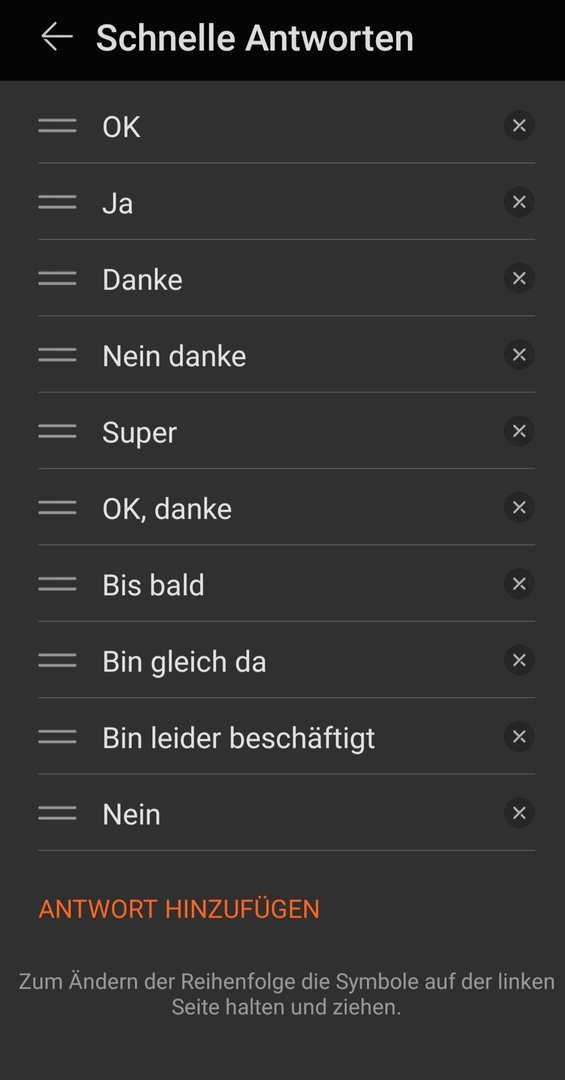Click ANTWORT HINZUFÜGEN to add reply
The height and width of the screenshot is (1080, 565).
click(179, 909)
